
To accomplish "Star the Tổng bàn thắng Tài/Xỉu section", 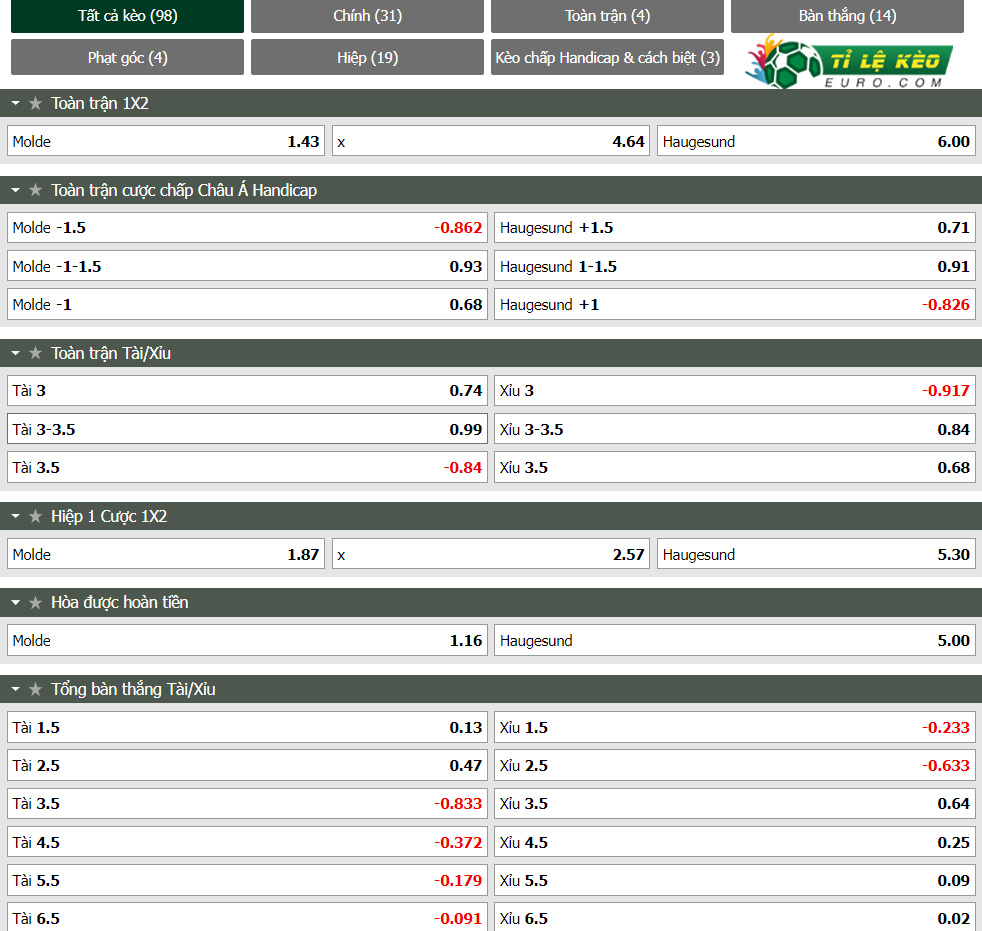I will [36, 689].
